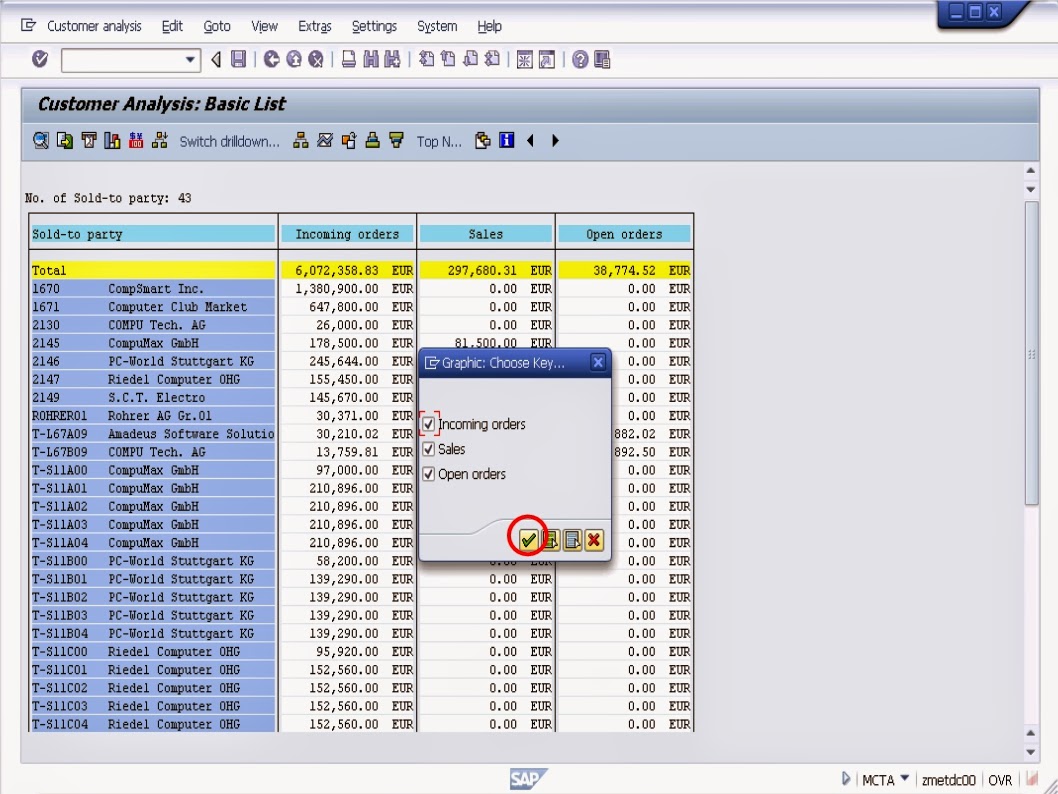Click the icon right of the time series icon
The height and width of the screenshot is (794, 1058).
(x=349, y=140)
